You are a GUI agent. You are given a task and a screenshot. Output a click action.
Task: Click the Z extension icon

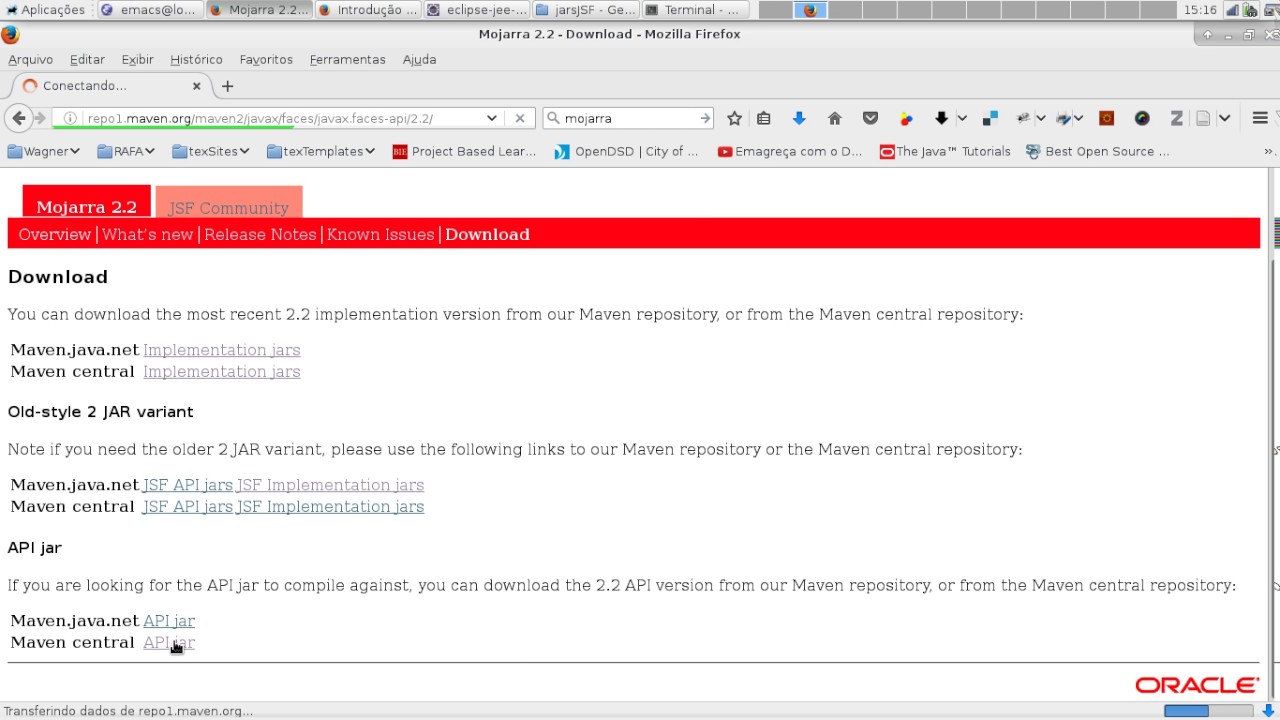(1177, 118)
